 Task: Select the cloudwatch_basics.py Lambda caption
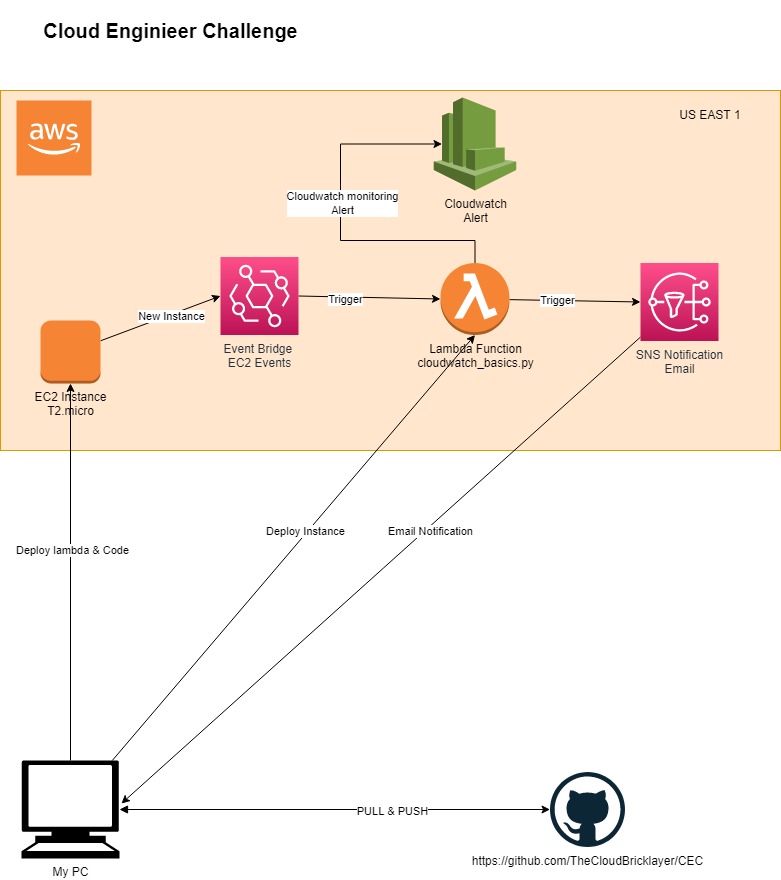(x=475, y=363)
